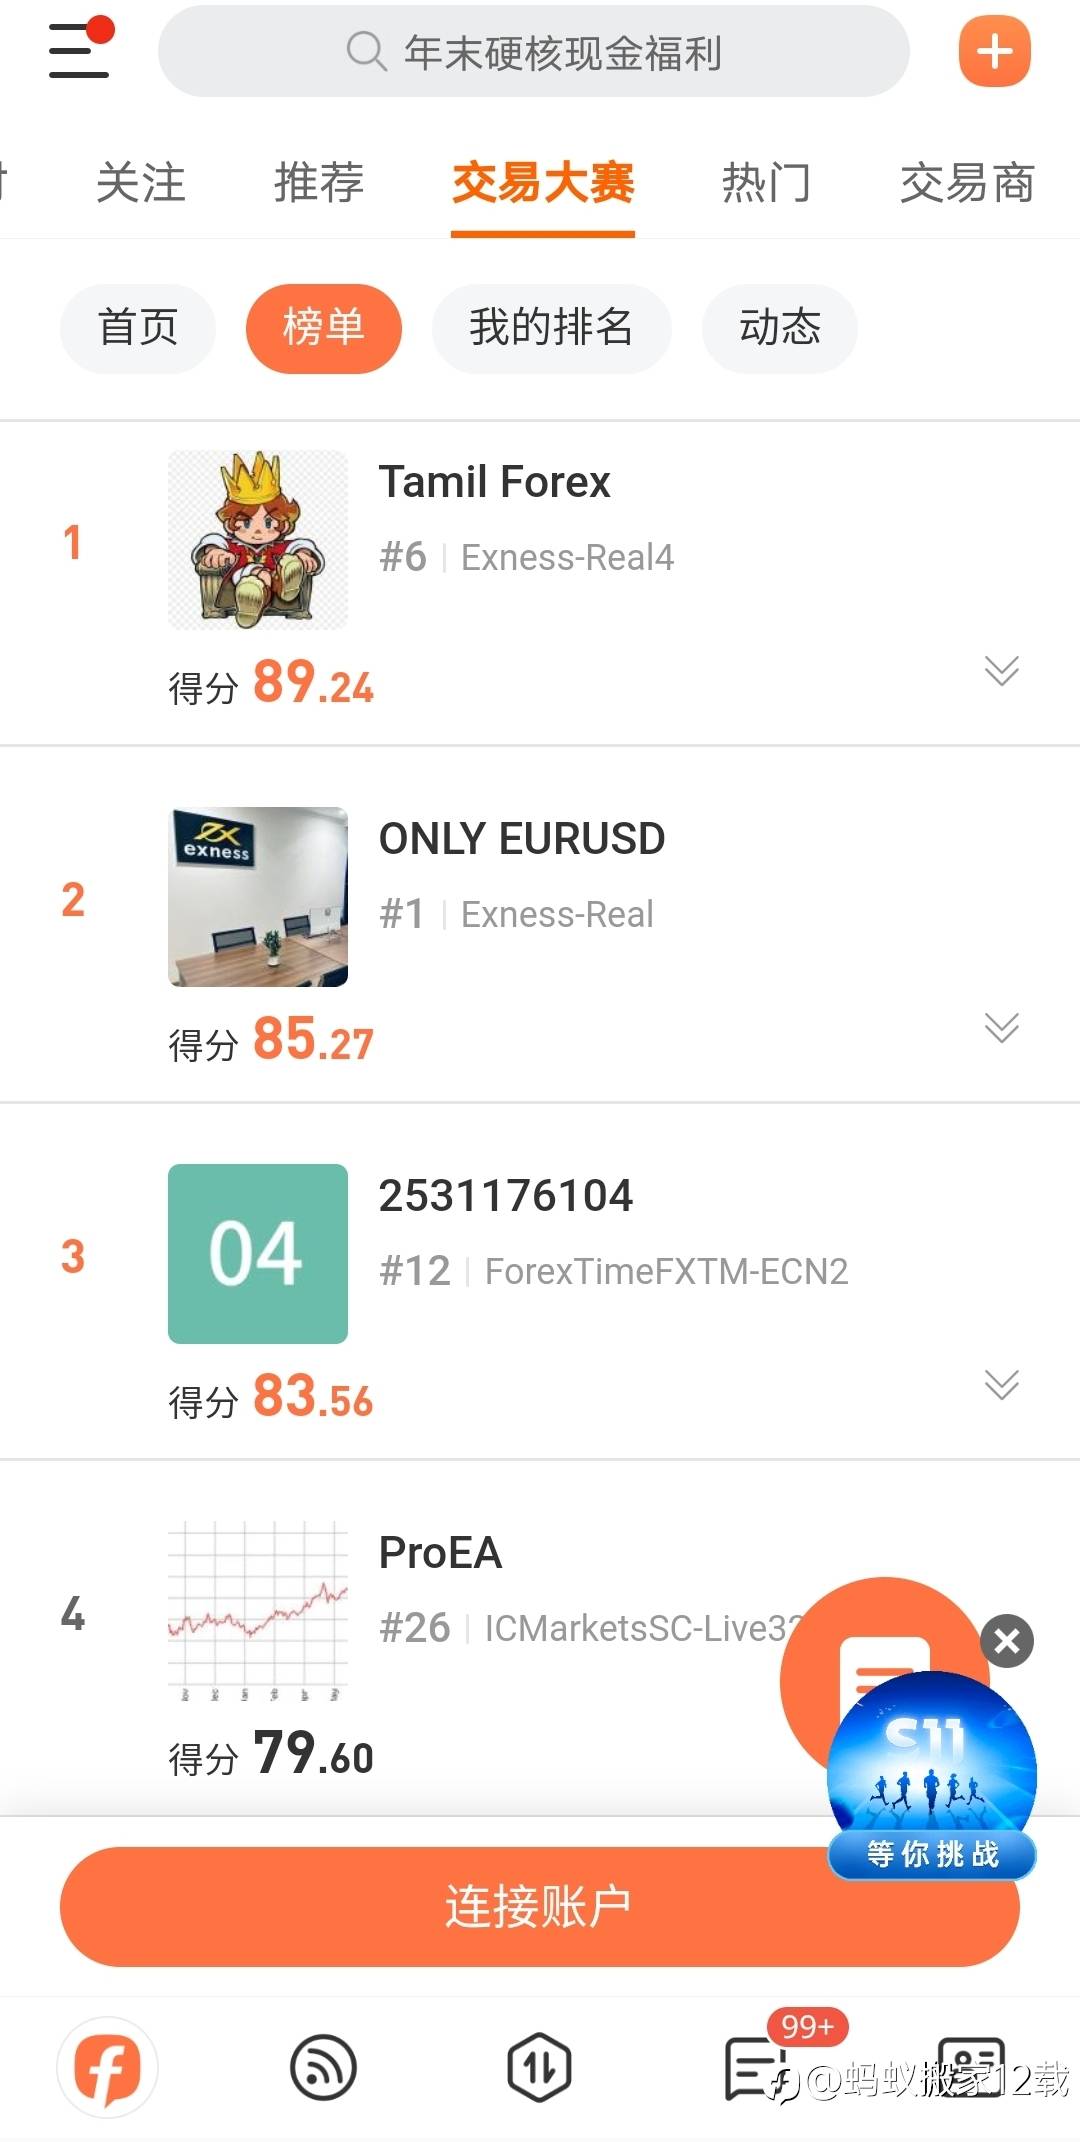
Task: Click the search field 年末硬核现金福利
Action: coord(534,52)
